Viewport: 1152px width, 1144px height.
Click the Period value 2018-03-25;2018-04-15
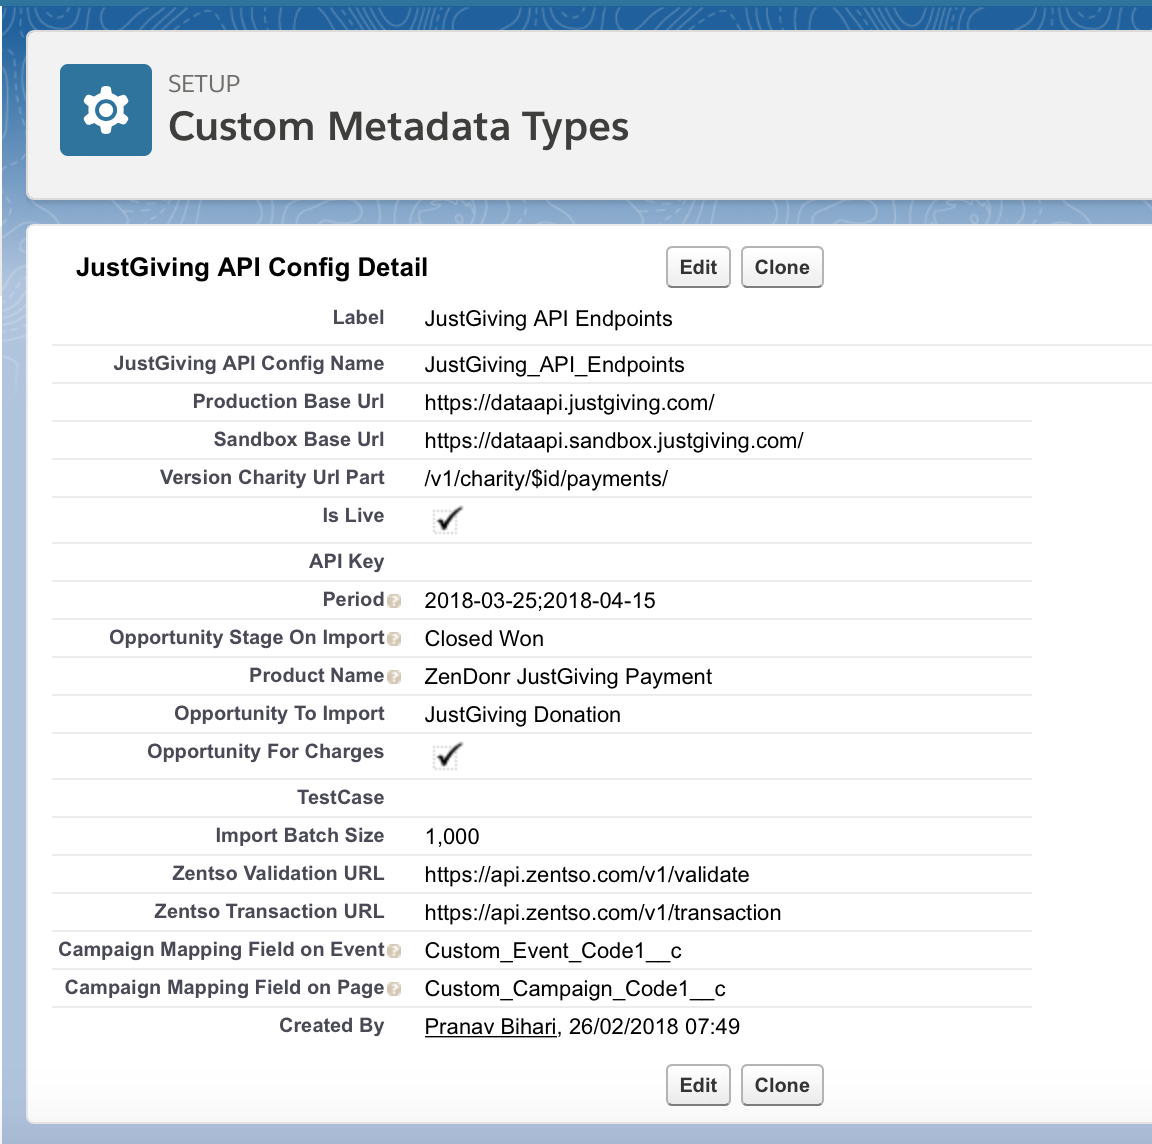540,601
